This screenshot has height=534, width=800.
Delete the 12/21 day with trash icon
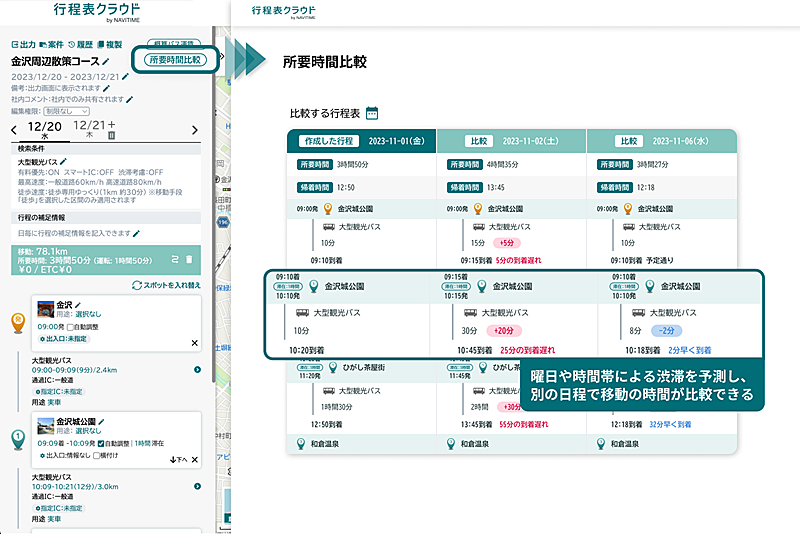[x=112, y=136]
